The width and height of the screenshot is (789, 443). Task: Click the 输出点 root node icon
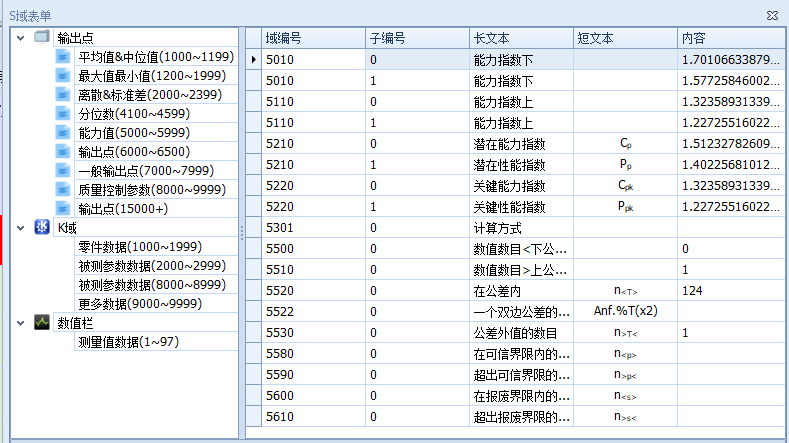click(42, 38)
